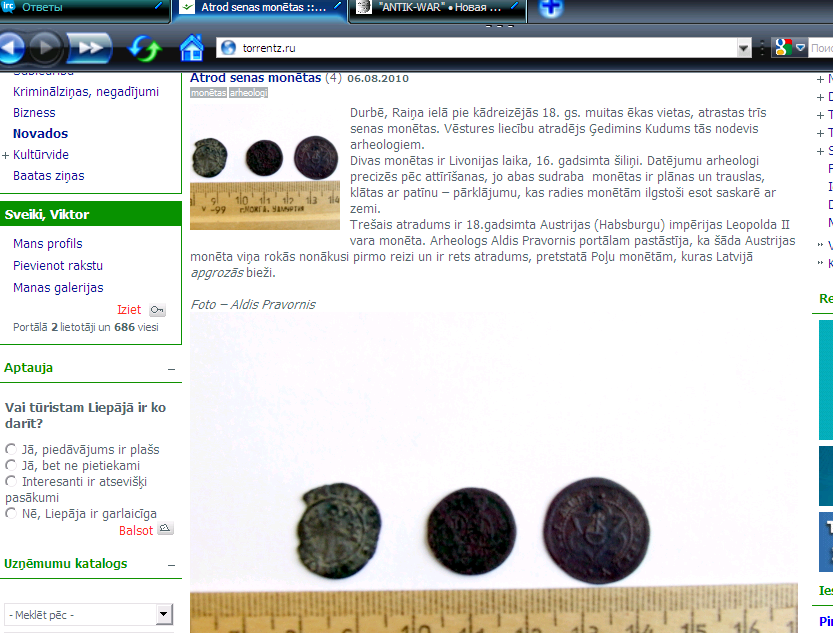Open Kriminālziņas, negadījumi section
The width and height of the screenshot is (833, 633).
coord(86,92)
